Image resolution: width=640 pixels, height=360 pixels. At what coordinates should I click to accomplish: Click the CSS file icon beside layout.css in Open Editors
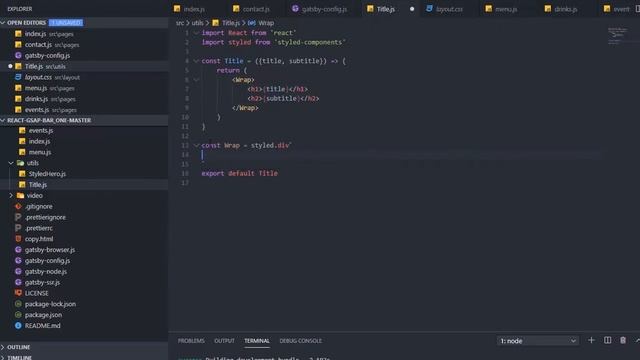tap(18, 77)
